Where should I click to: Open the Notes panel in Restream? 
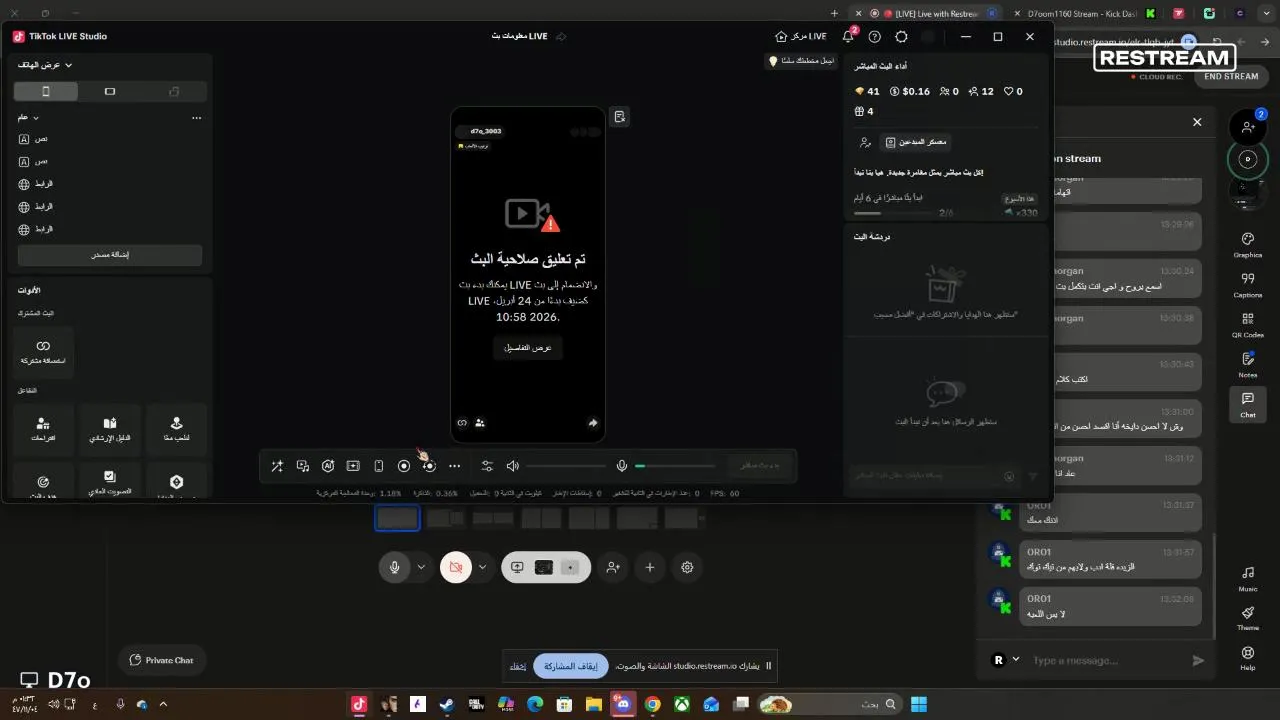pyautogui.click(x=1248, y=365)
